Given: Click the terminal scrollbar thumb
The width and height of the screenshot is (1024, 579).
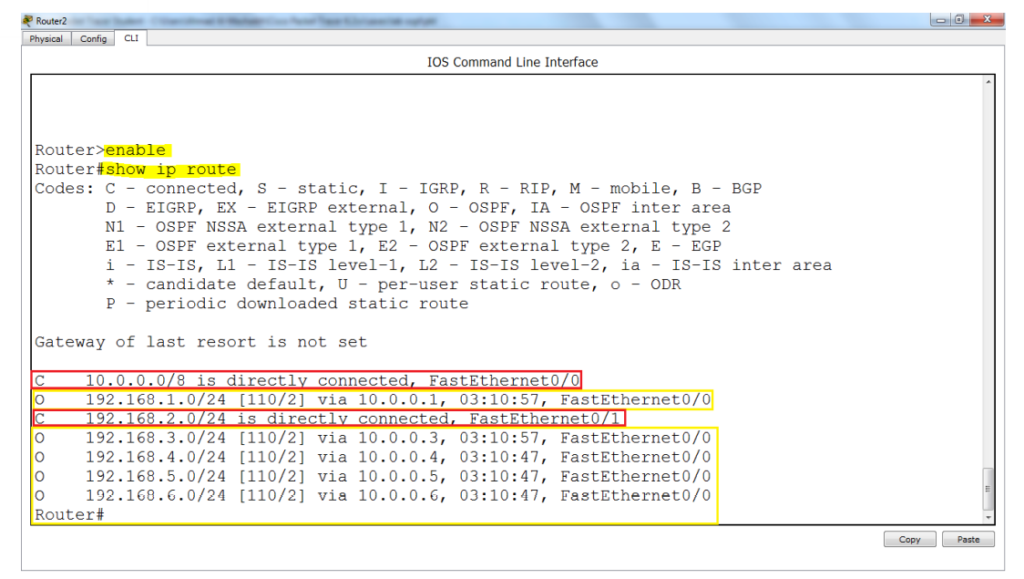Looking at the screenshot, I should 989,489.
